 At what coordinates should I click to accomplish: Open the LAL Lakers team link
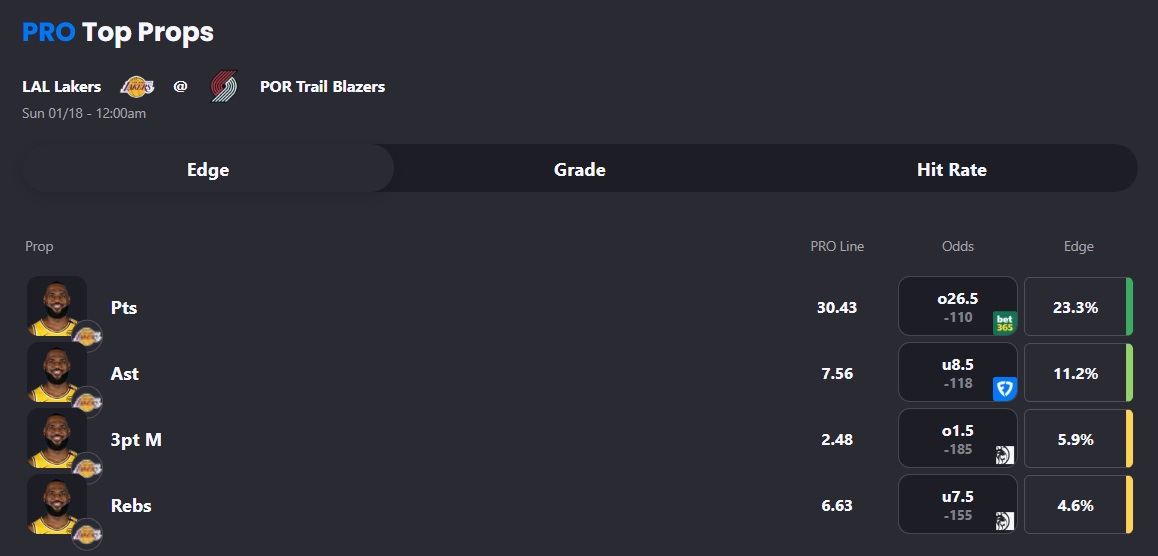click(62, 87)
